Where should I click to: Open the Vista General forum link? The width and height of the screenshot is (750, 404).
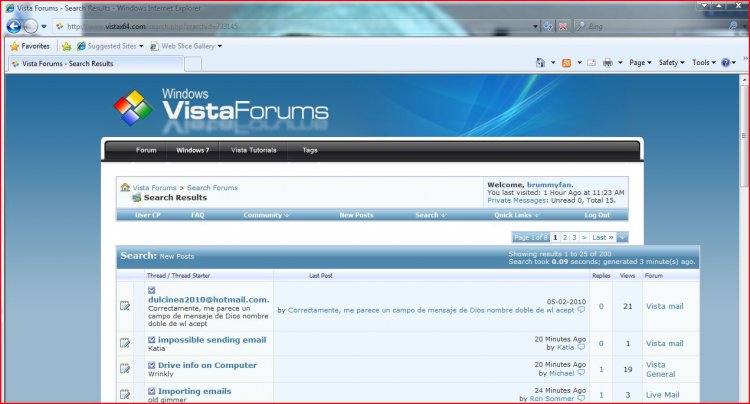660,369
